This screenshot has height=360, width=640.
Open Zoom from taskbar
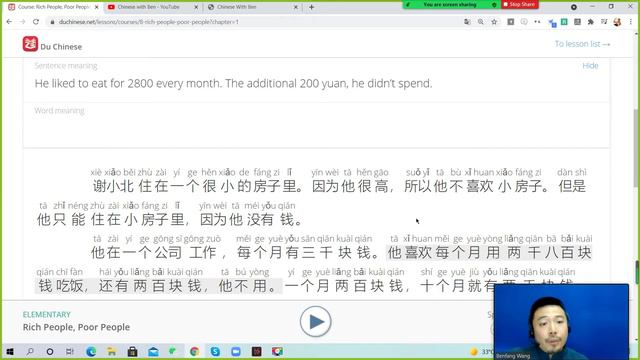[x=236, y=351]
